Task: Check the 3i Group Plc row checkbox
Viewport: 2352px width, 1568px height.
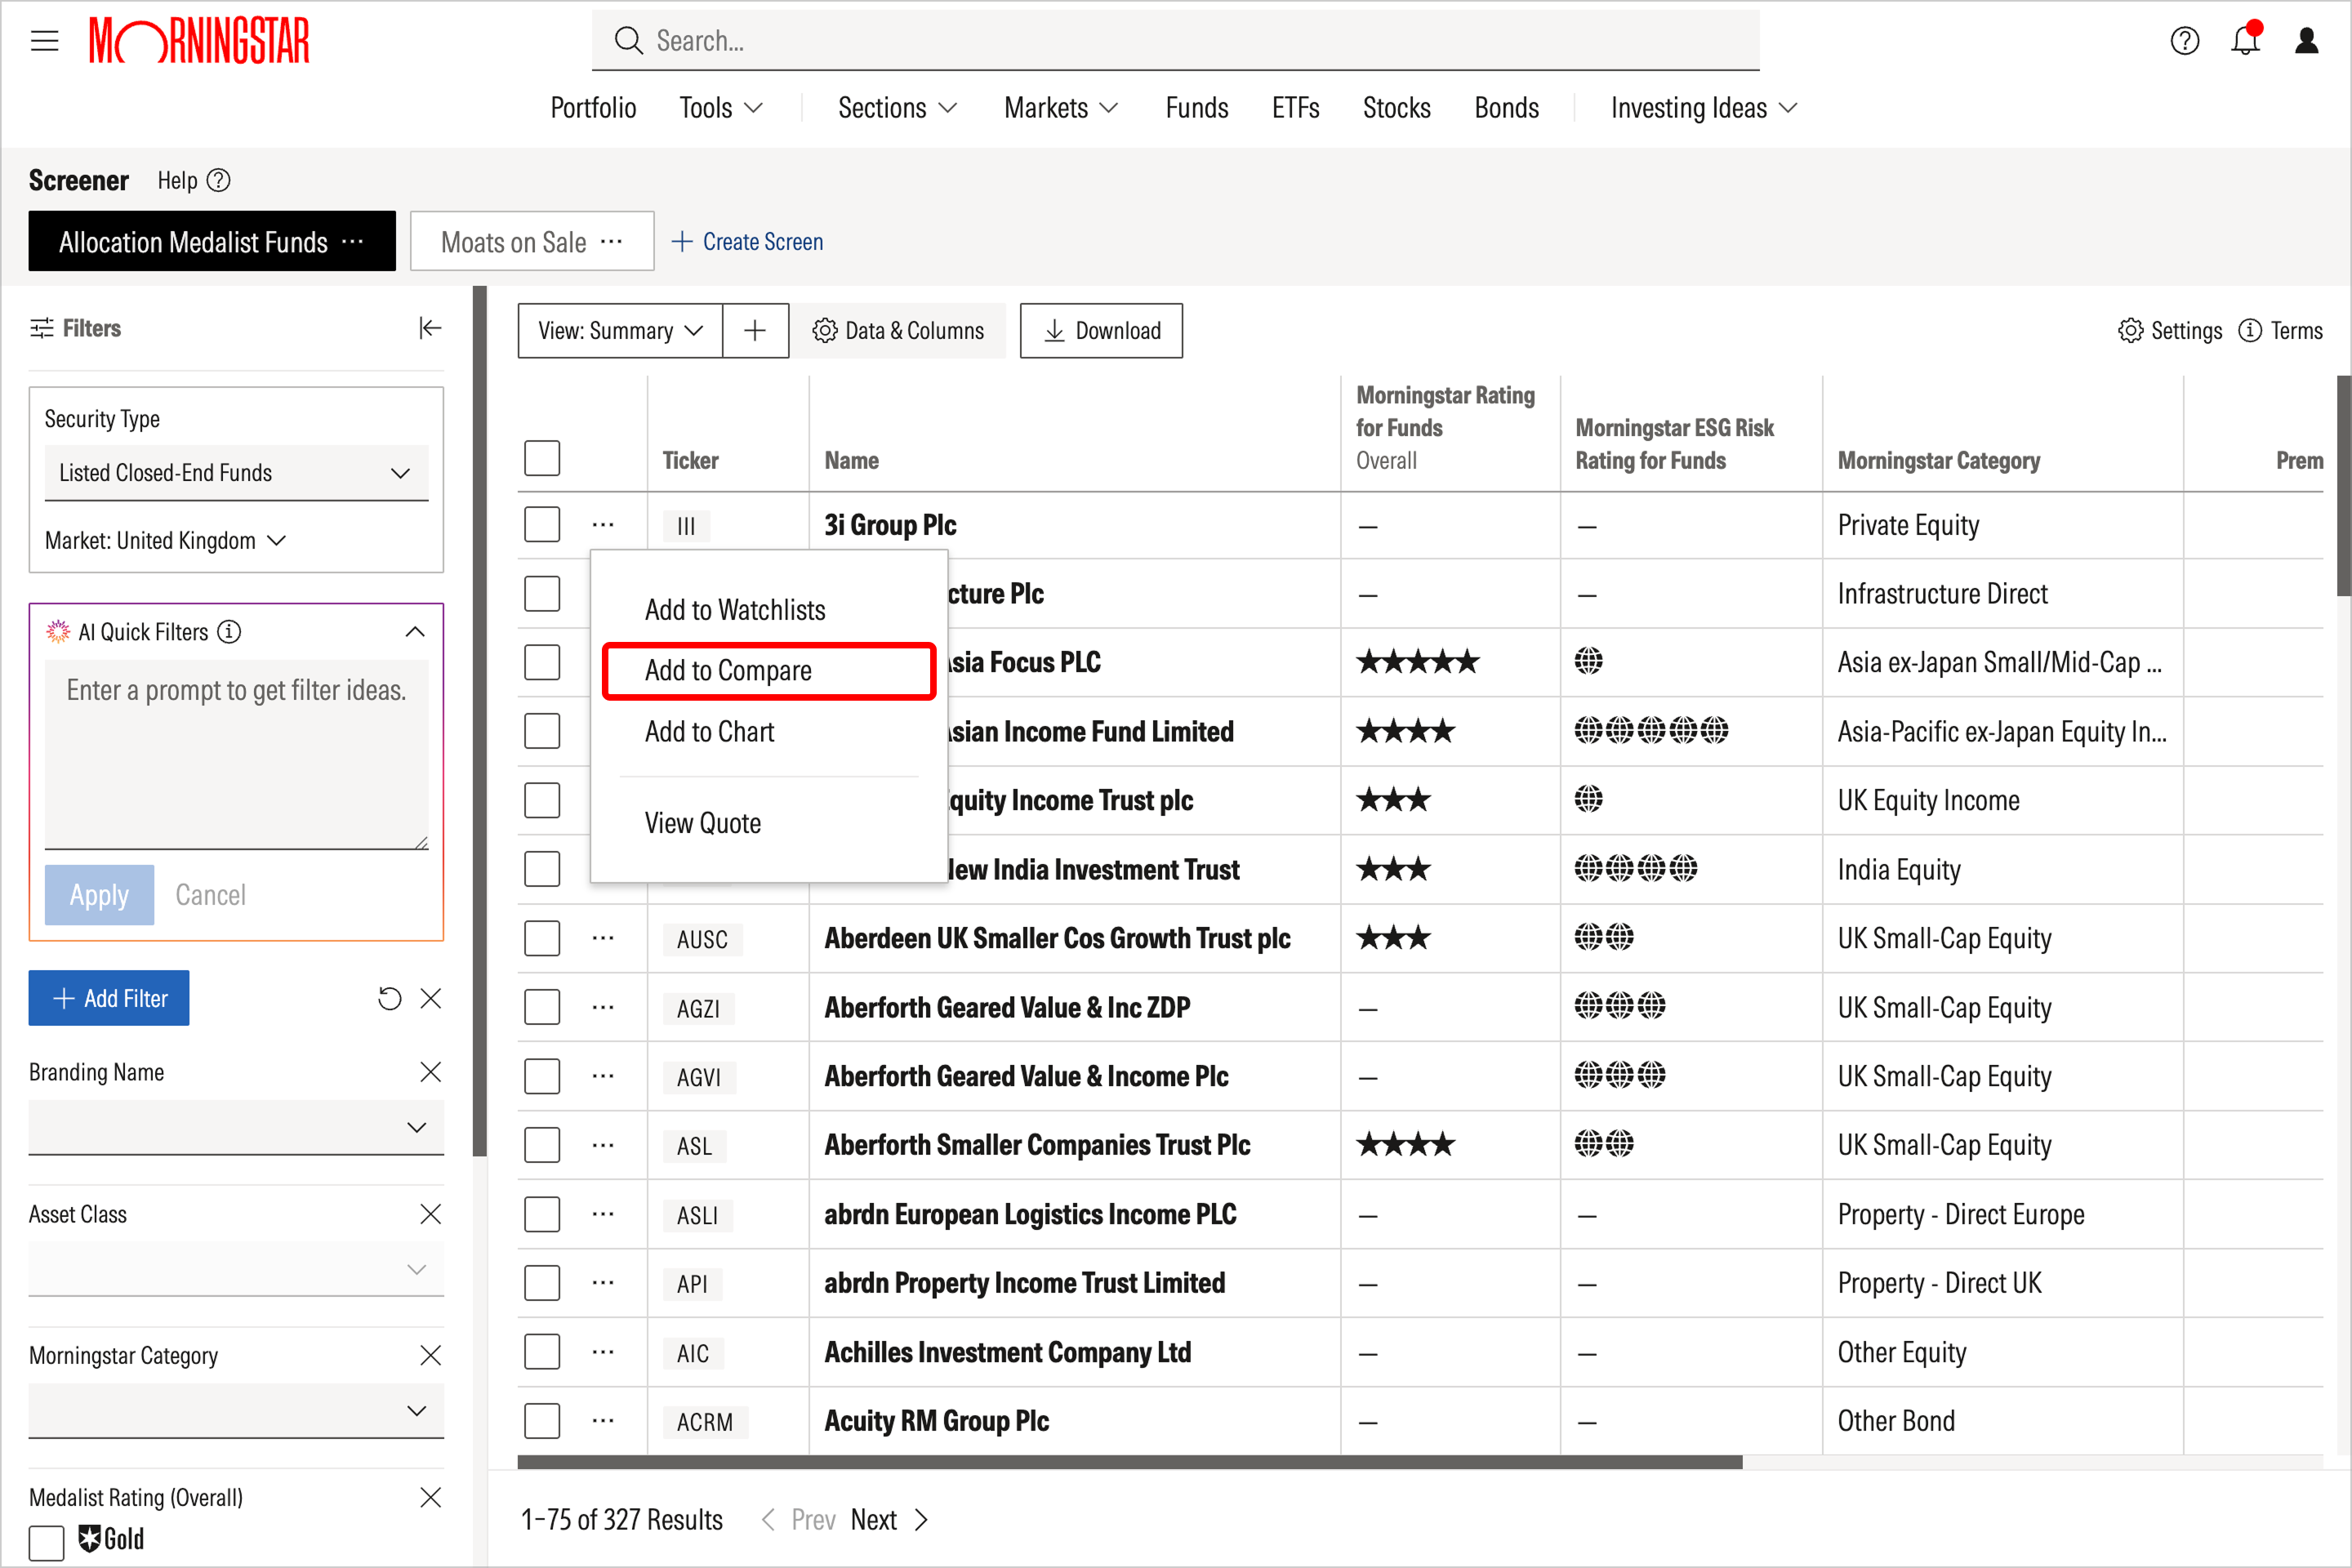Action: click(x=542, y=525)
